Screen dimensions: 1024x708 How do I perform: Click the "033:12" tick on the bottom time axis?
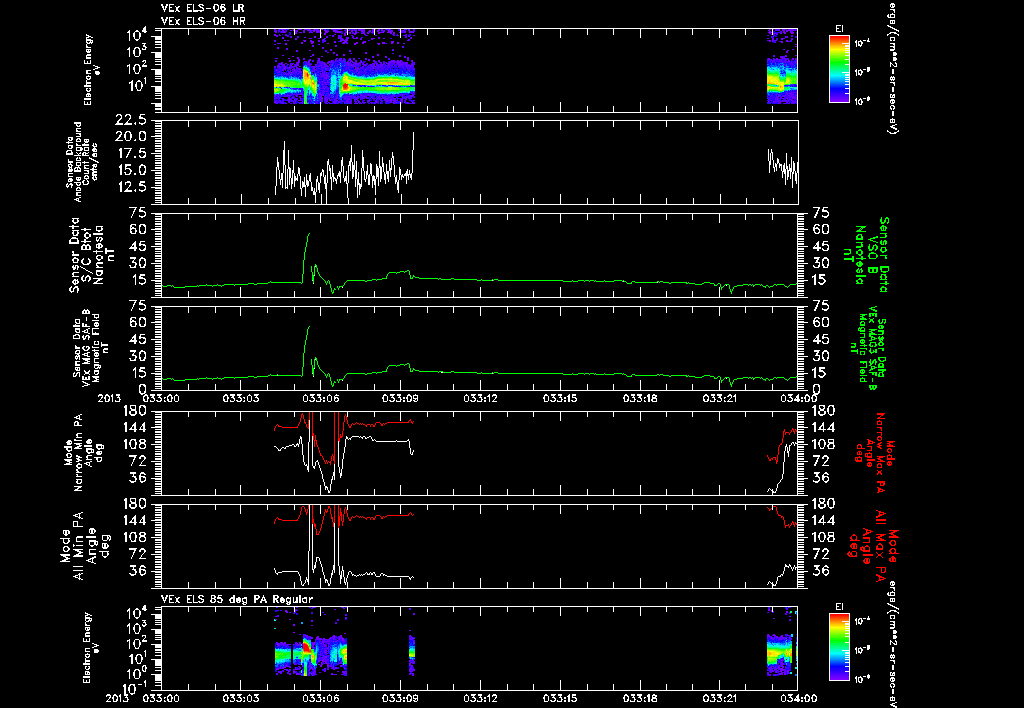coord(481,698)
